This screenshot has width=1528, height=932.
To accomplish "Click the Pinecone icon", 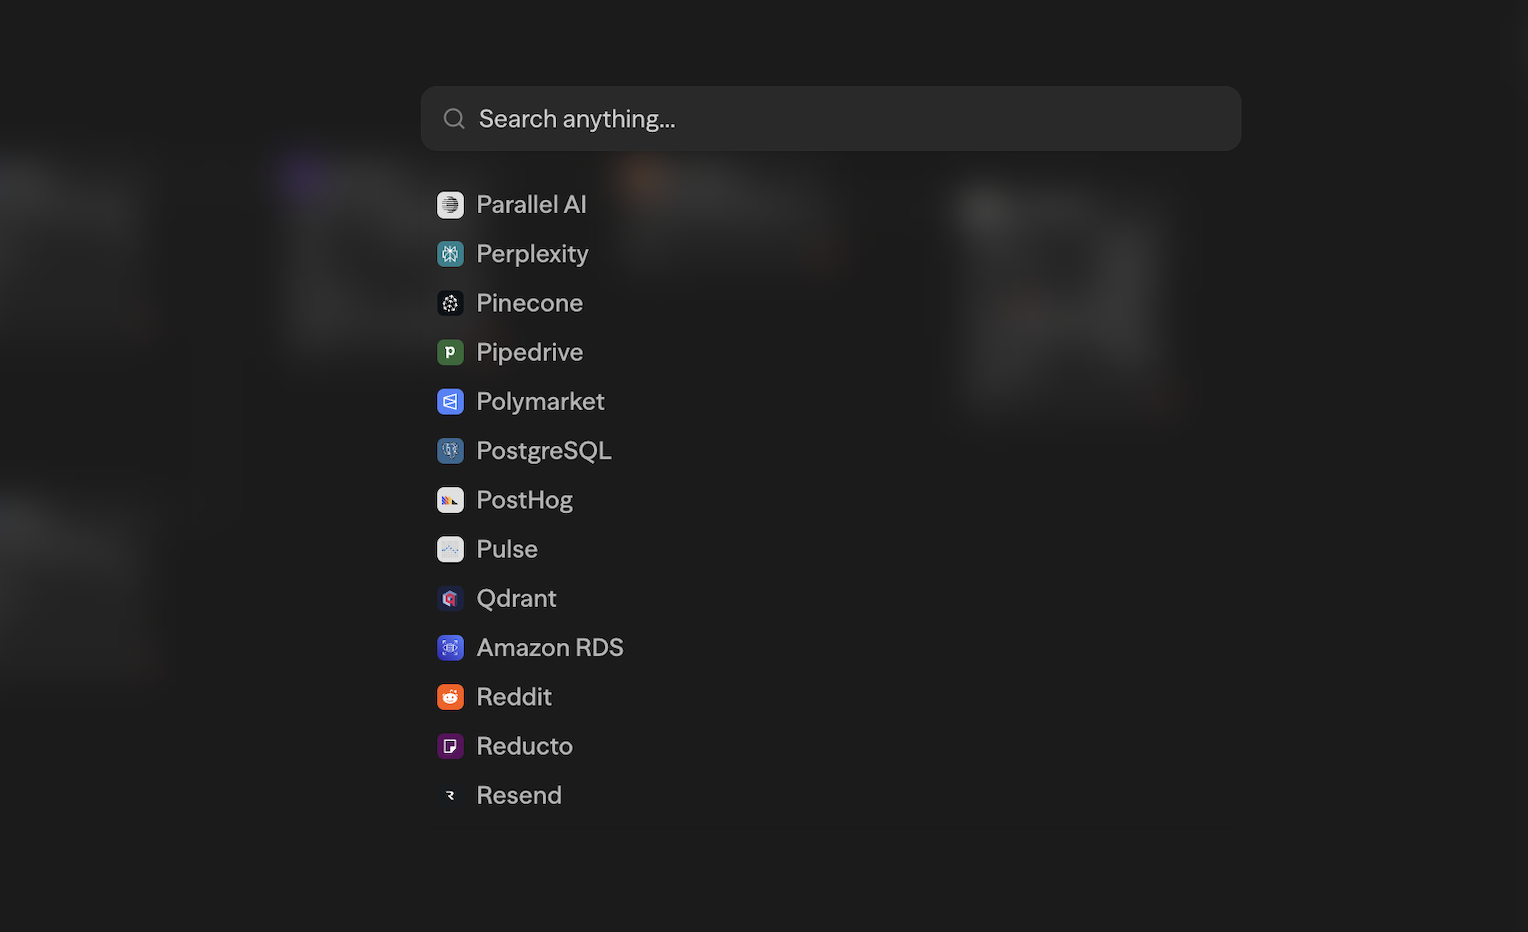I will point(450,302).
